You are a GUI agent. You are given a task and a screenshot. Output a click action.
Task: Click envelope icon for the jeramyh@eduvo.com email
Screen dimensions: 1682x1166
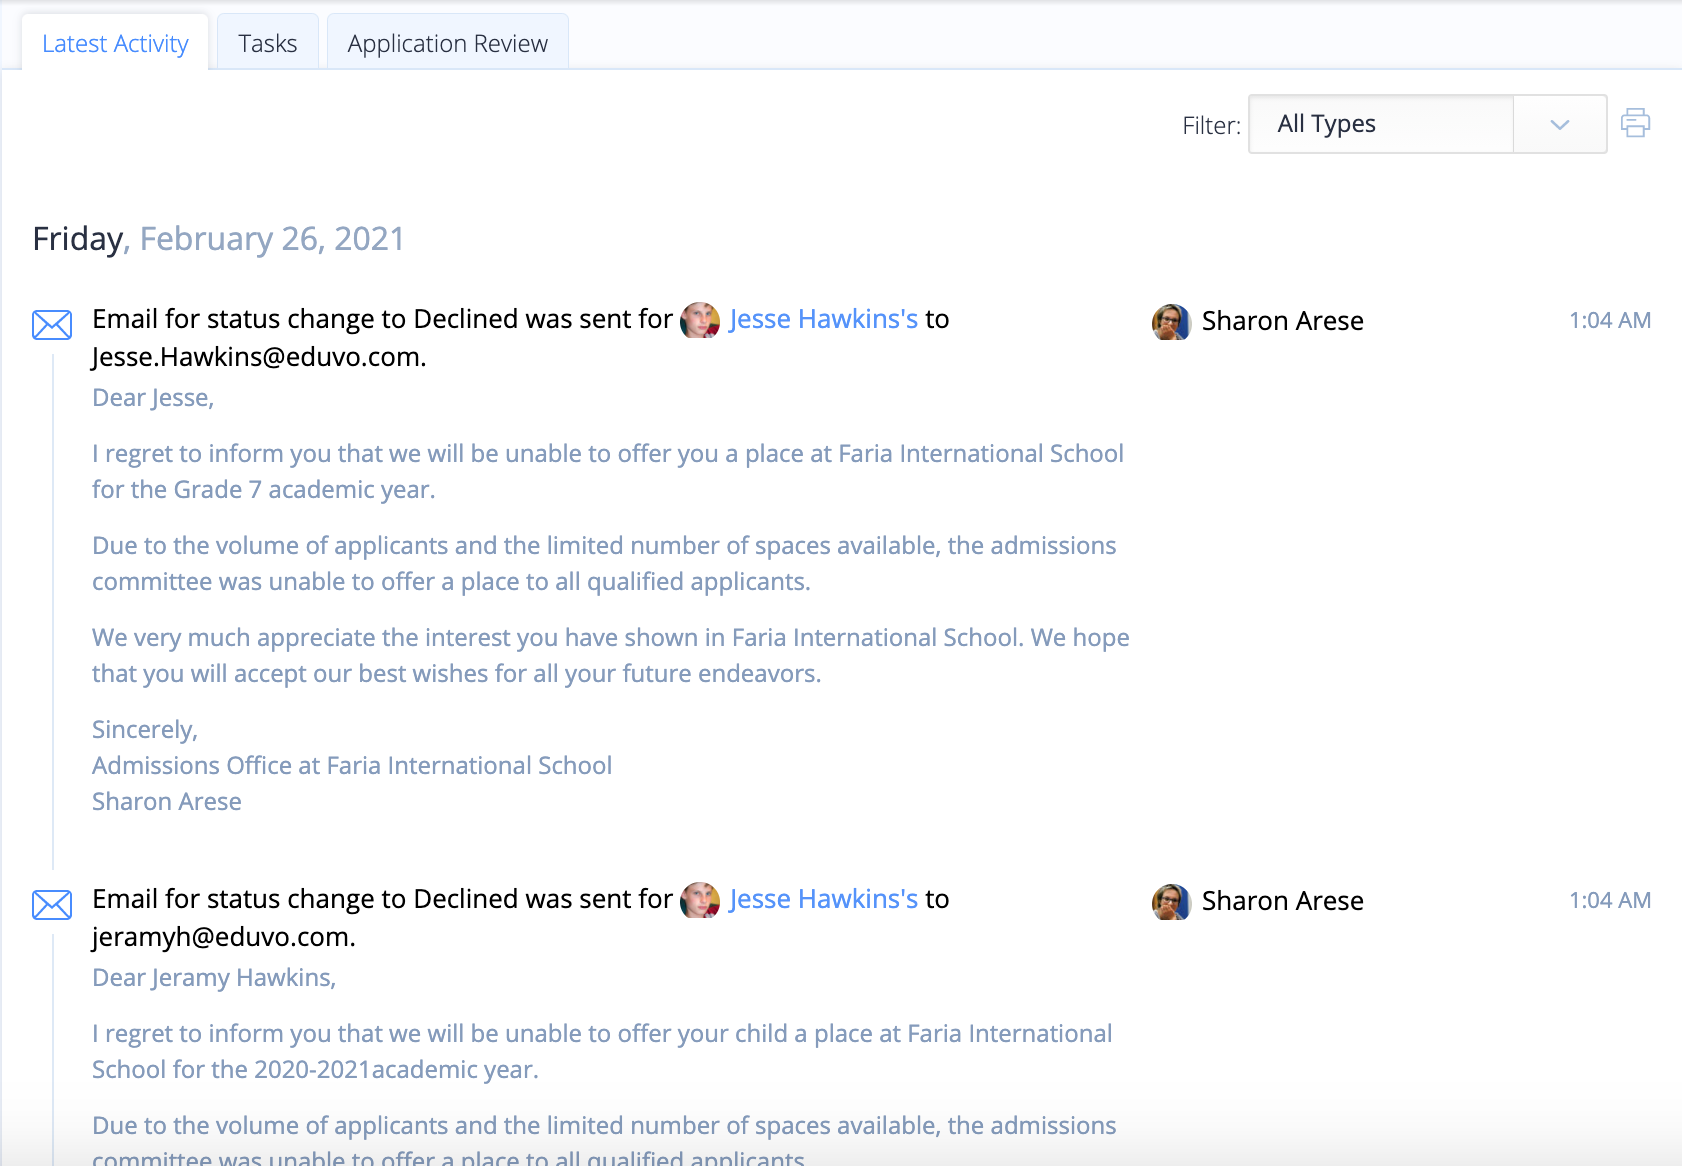(52, 905)
